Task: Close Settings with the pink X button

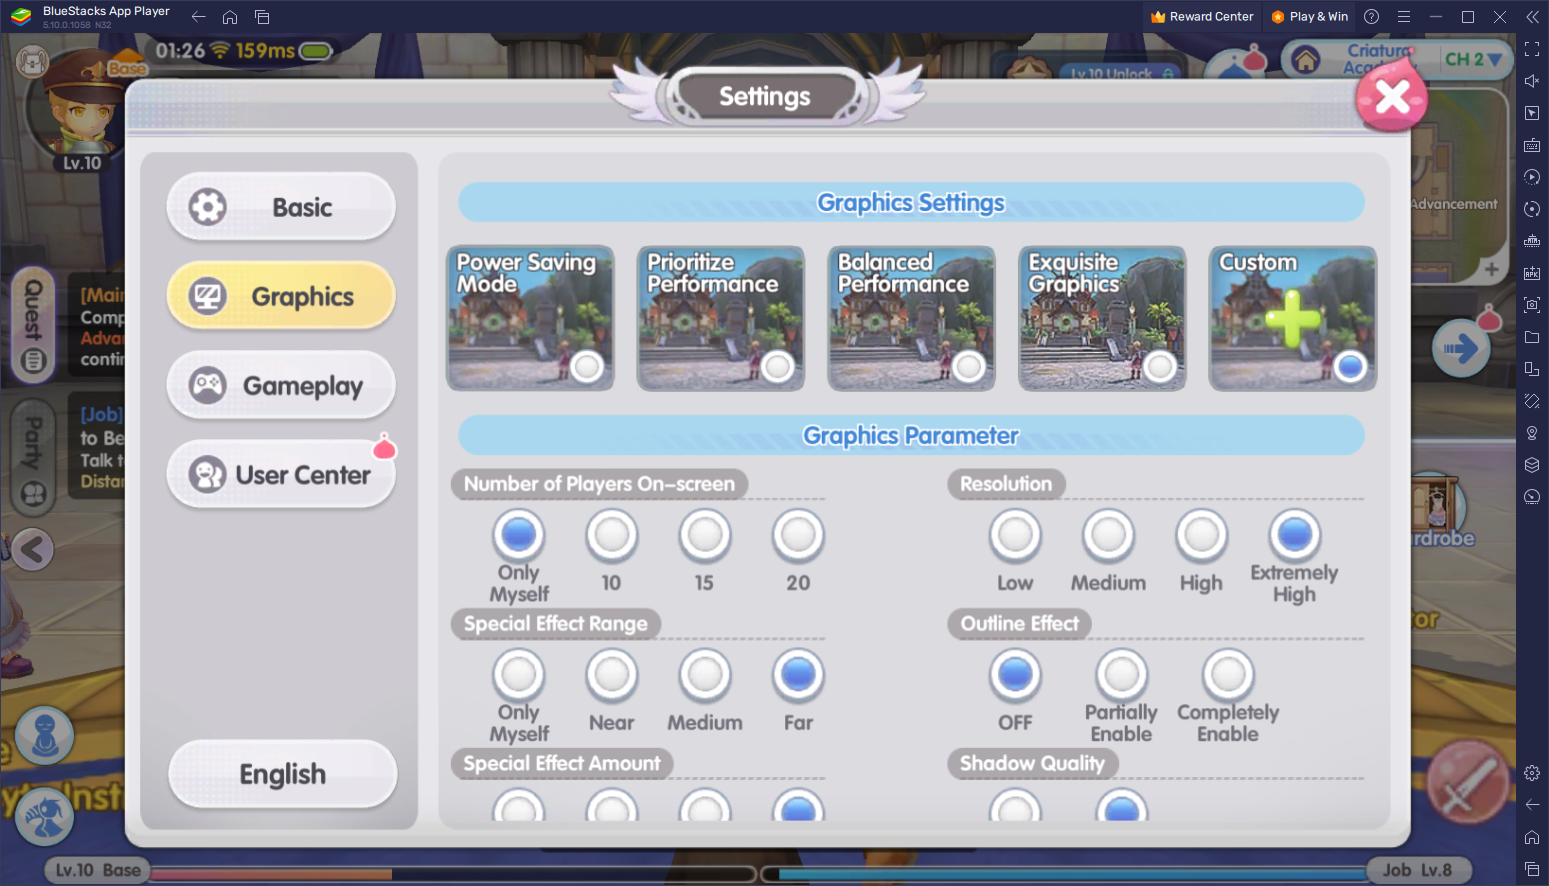Action: point(1390,95)
